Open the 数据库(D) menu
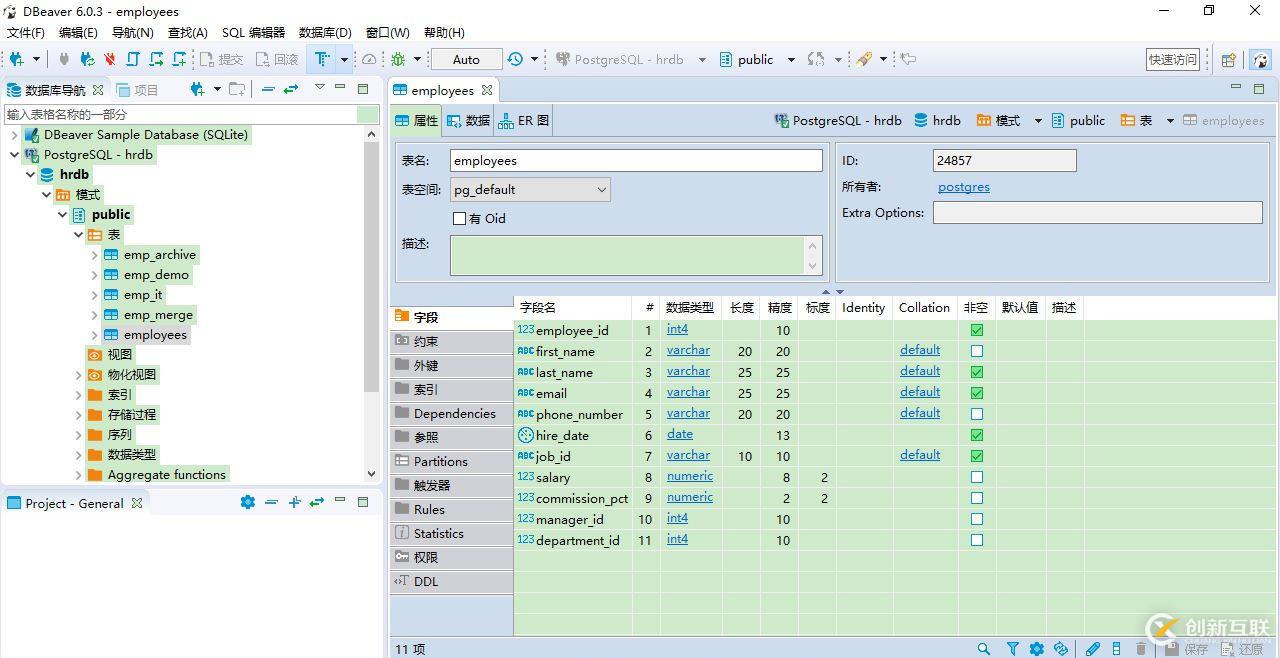 coord(326,32)
